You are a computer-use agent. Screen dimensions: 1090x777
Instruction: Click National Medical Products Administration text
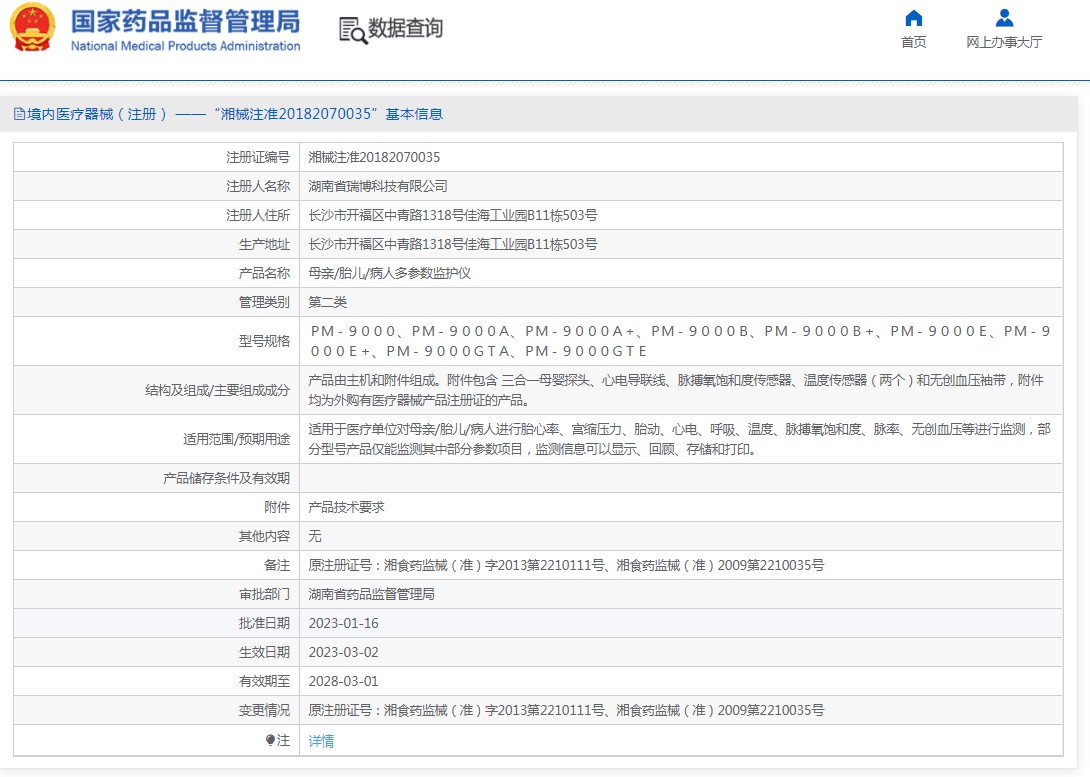186,46
